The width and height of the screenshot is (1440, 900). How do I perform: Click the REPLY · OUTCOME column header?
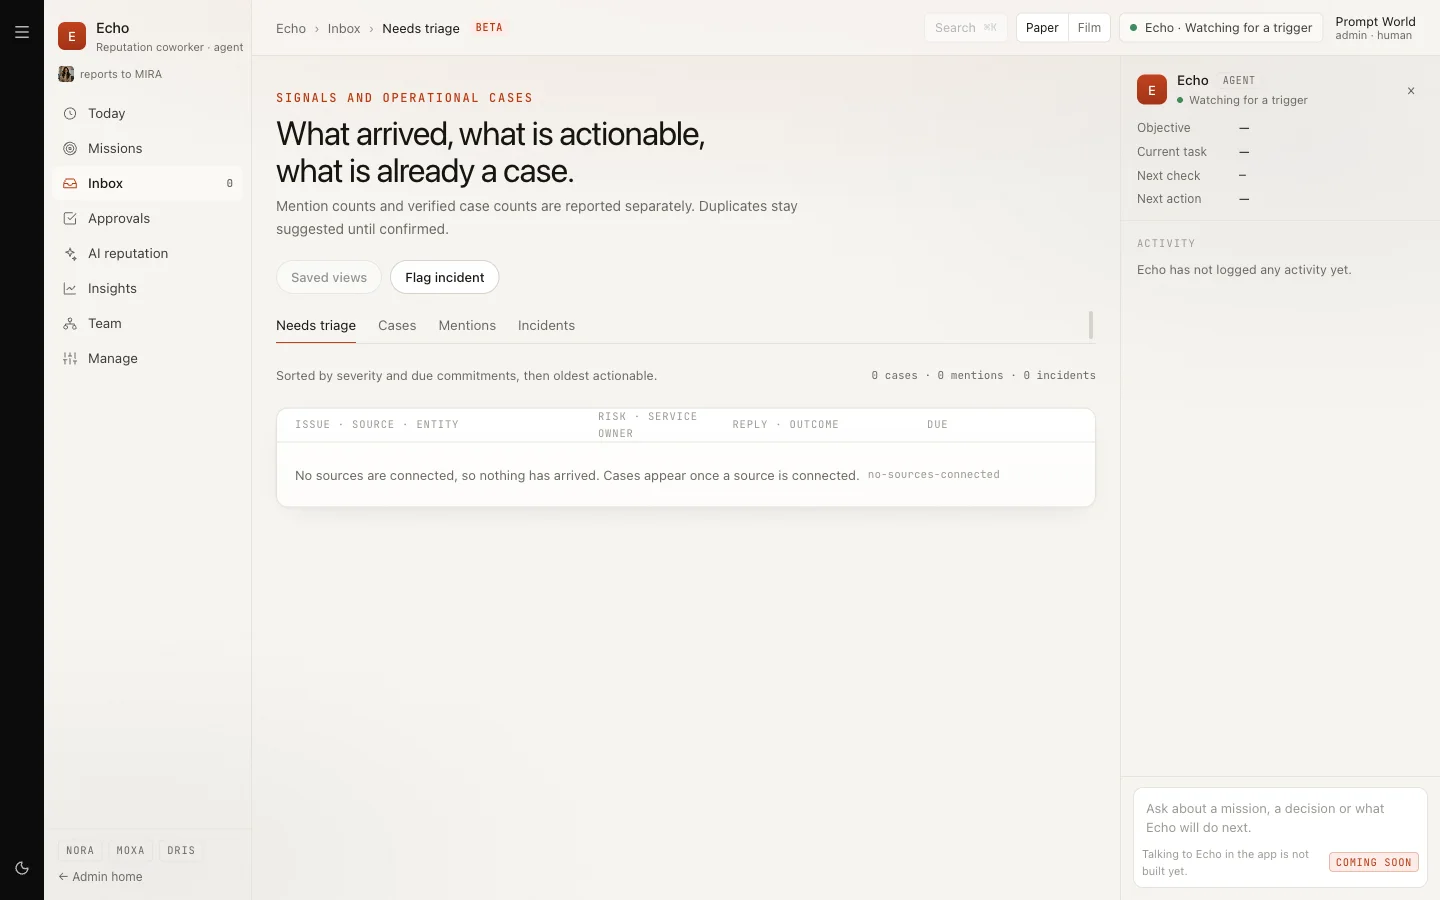coord(785,425)
